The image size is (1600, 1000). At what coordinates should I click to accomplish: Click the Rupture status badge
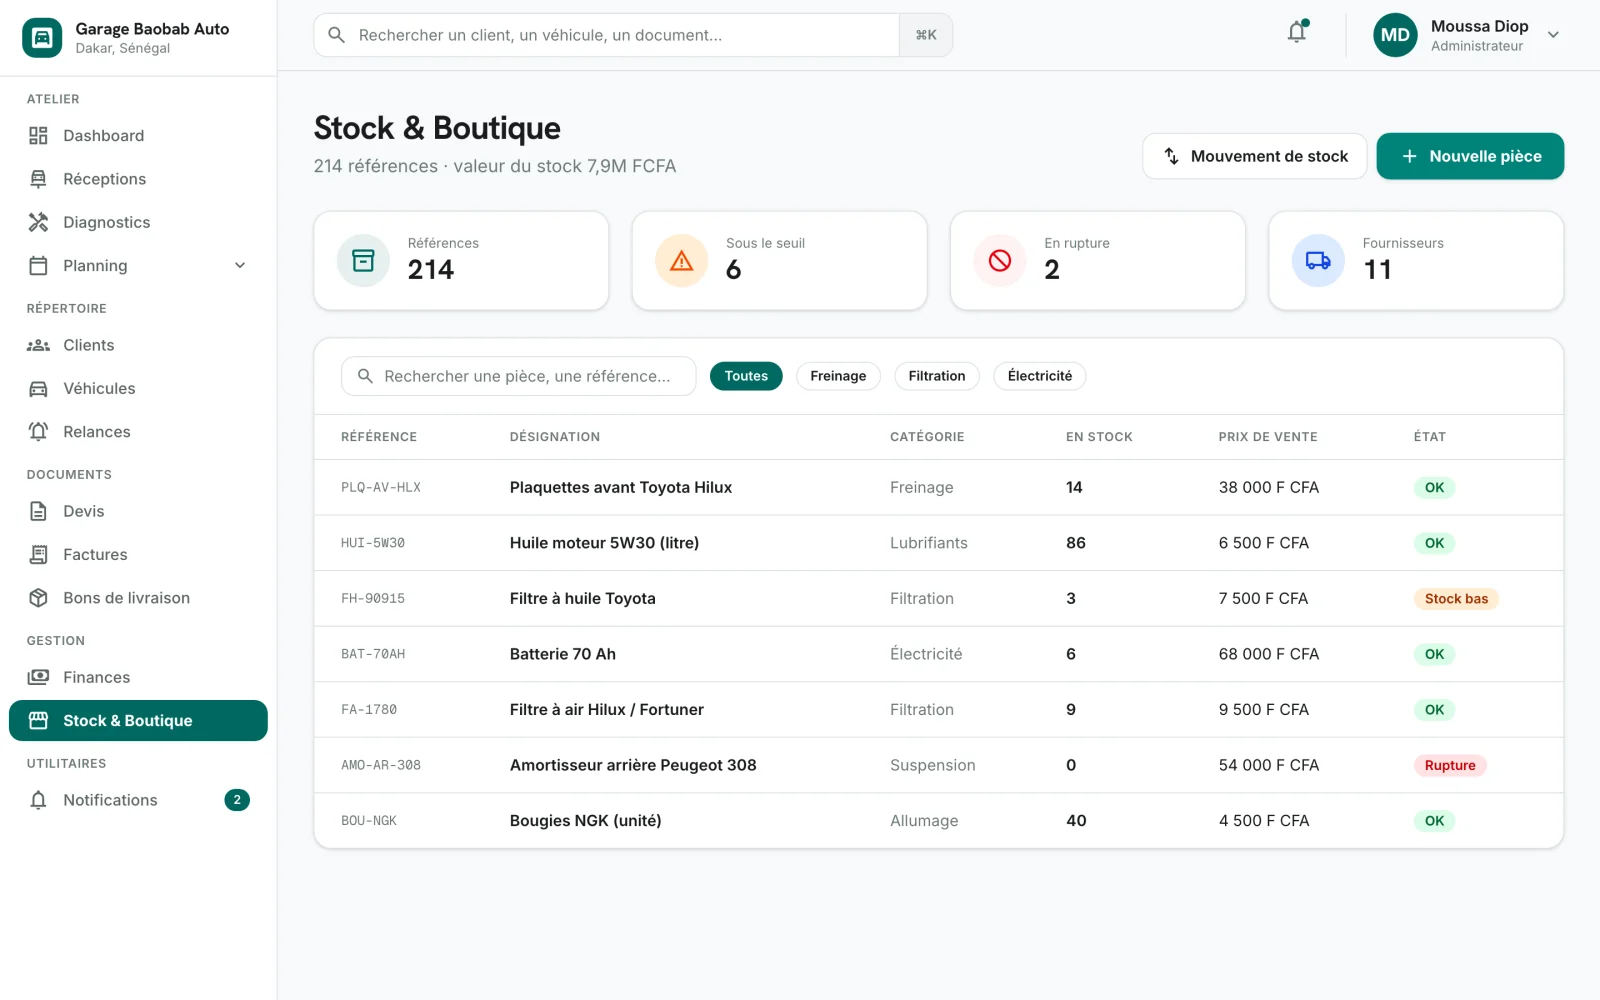pyautogui.click(x=1450, y=766)
